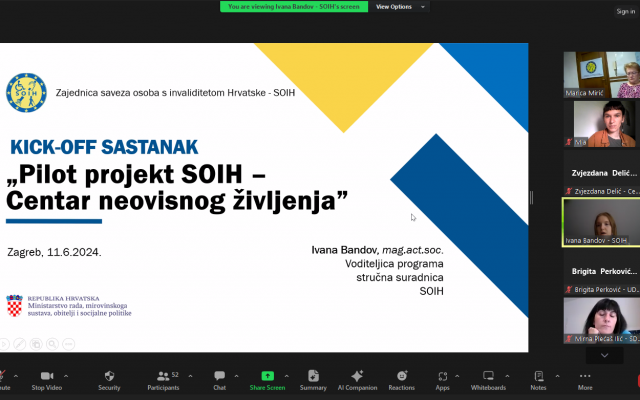This screenshot has width=640, height=400.
Task: Expand video options caret beside Stop Video
Action: coord(66,376)
